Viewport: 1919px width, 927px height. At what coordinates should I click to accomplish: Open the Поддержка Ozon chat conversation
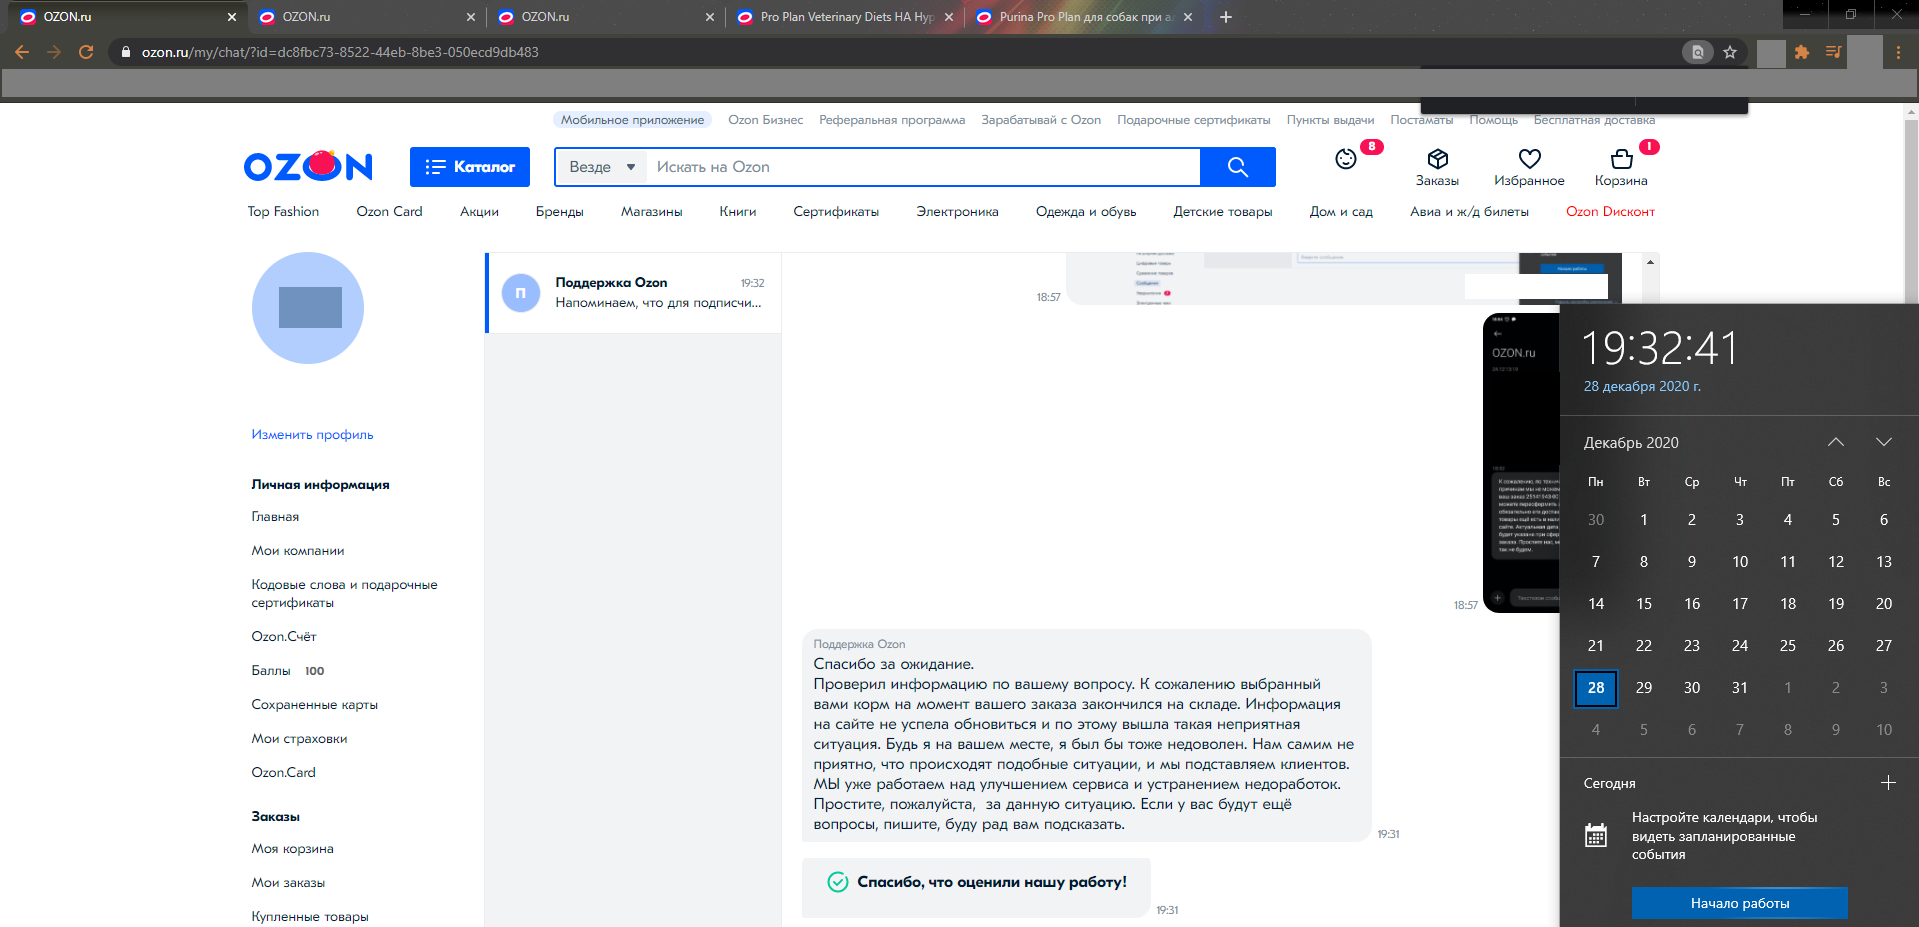634,293
